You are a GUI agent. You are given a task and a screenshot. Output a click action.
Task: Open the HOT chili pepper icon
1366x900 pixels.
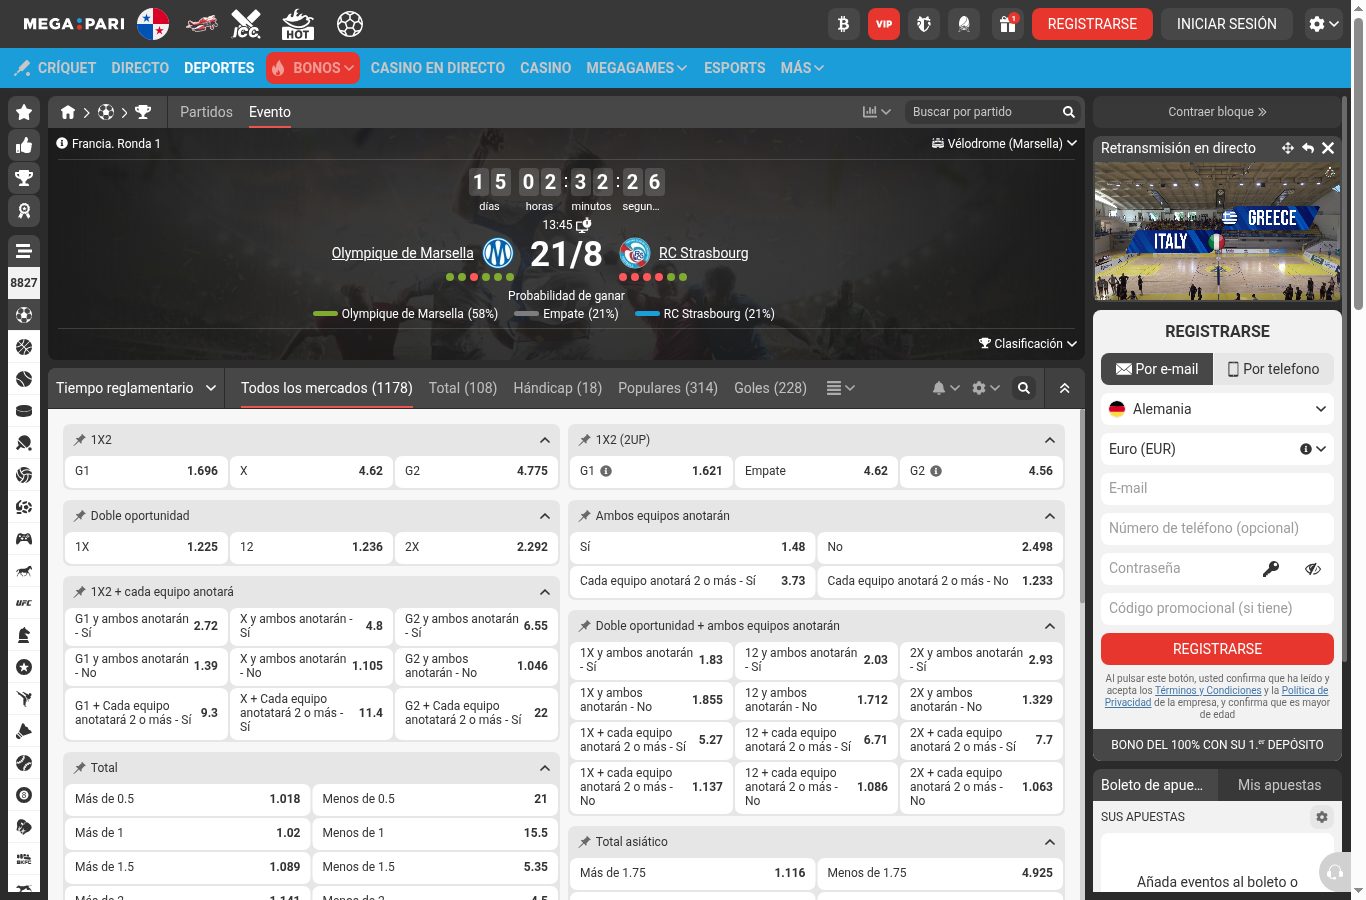(x=298, y=24)
